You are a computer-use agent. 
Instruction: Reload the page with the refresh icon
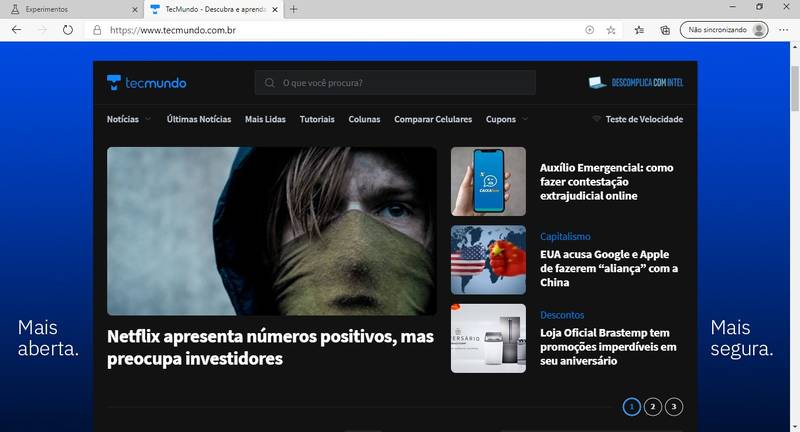click(x=68, y=30)
